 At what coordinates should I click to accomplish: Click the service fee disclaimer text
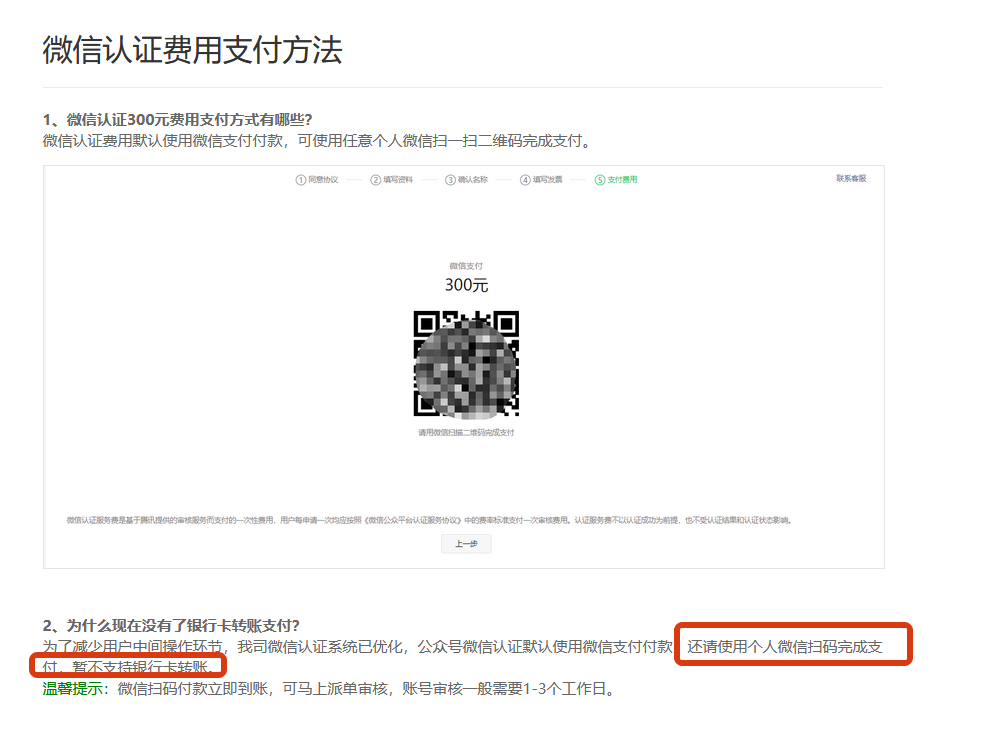(429, 520)
